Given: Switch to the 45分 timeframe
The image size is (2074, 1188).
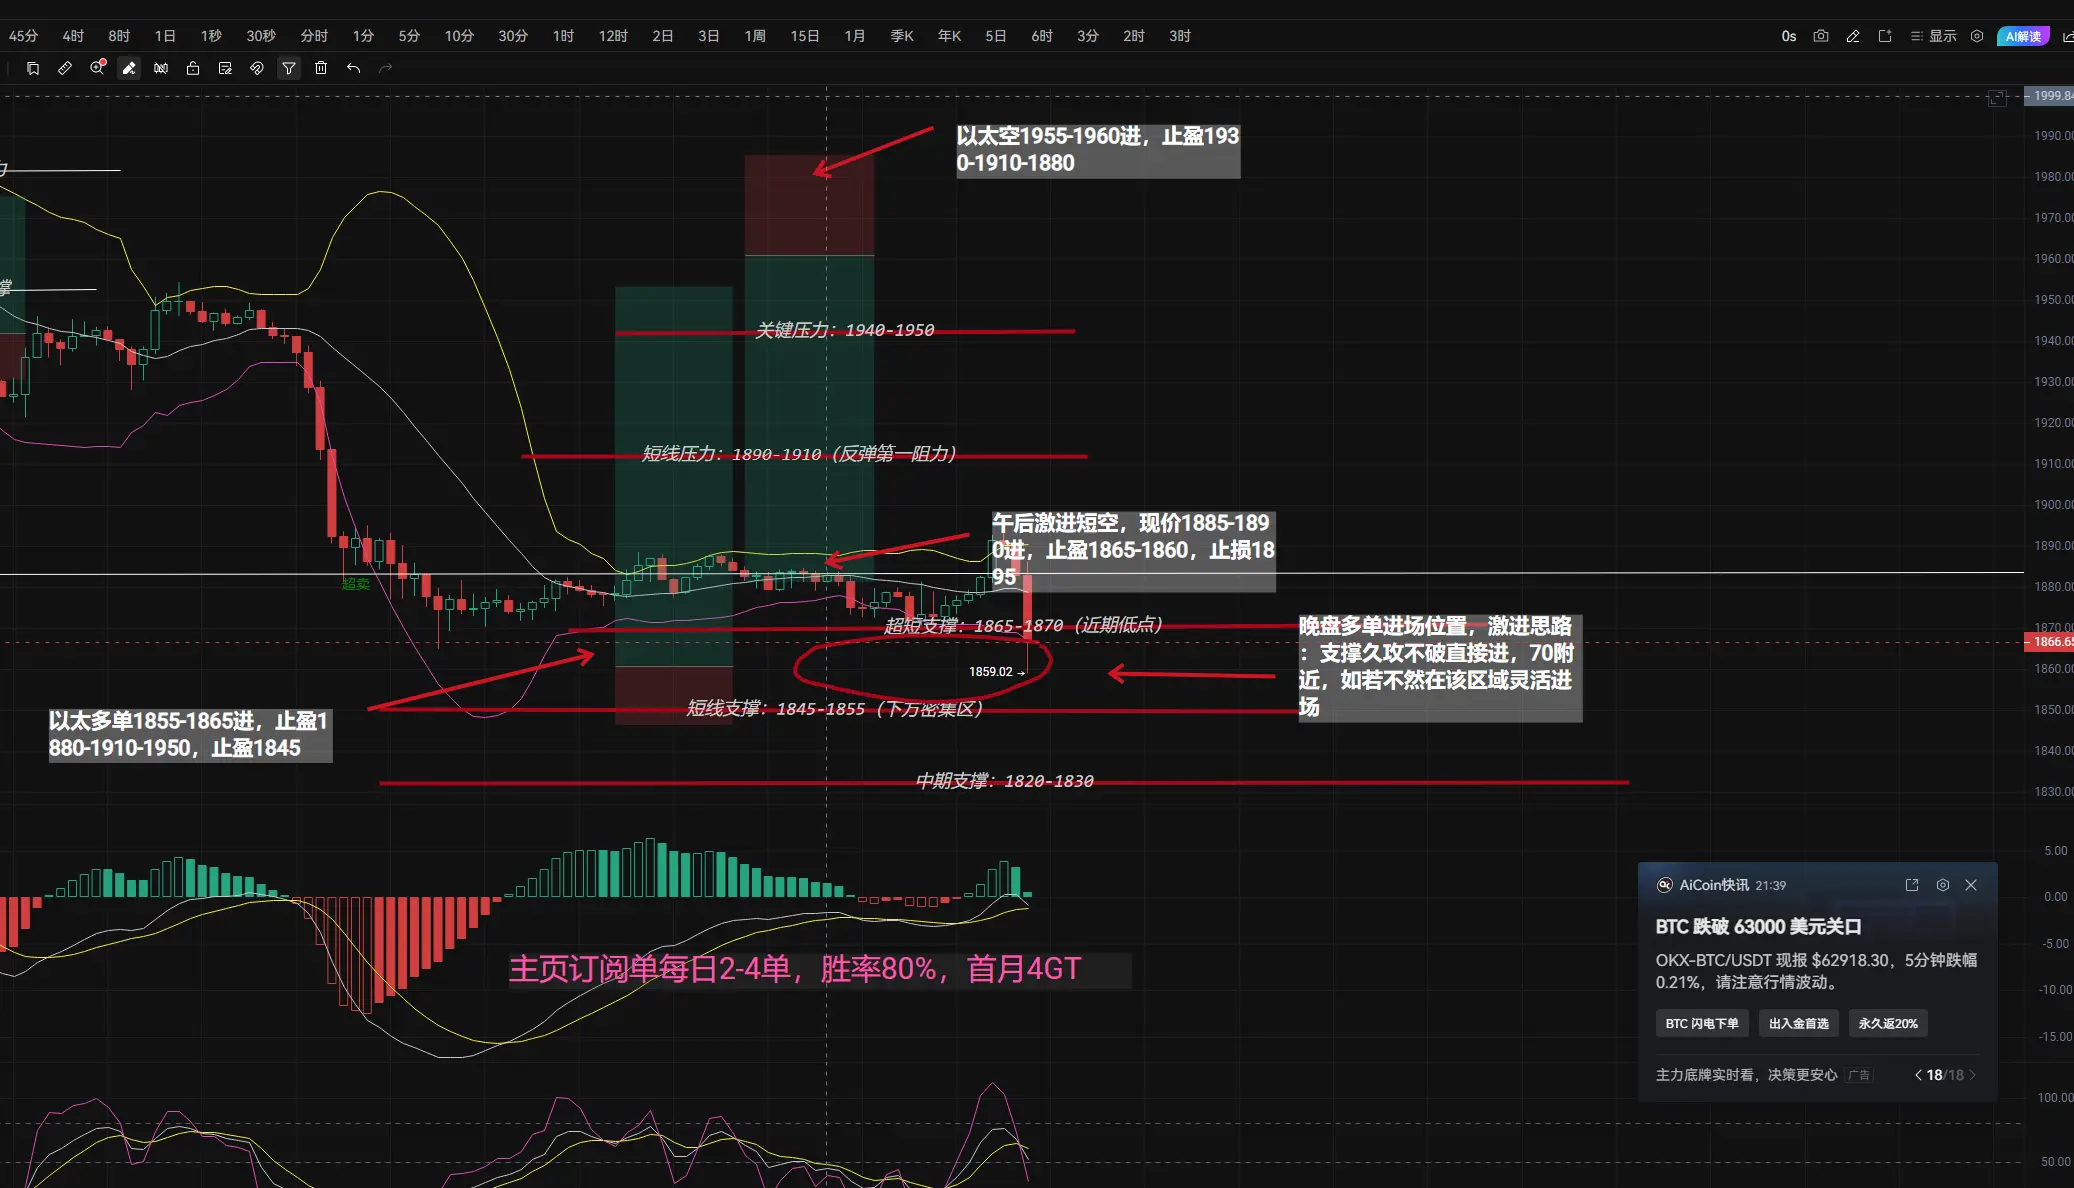Looking at the screenshot, I should pos(23,36).
